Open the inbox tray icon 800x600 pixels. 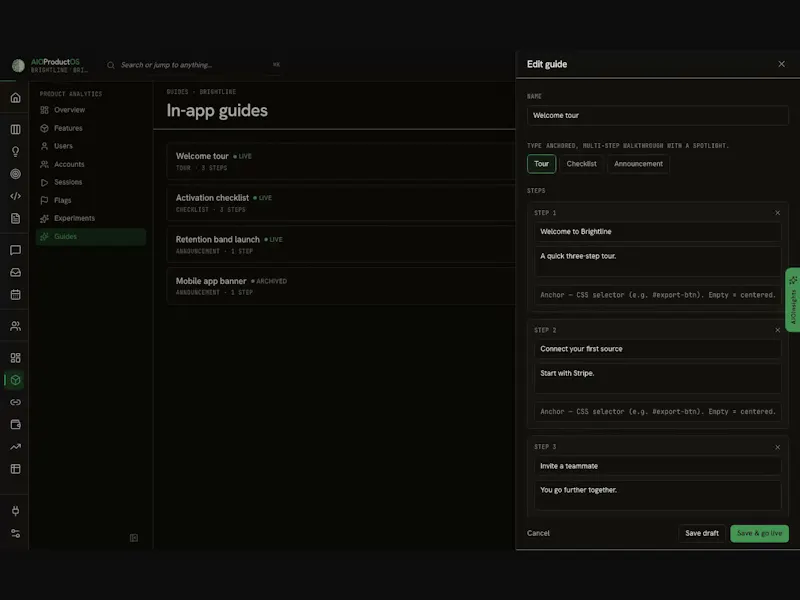tap(15, 272)
